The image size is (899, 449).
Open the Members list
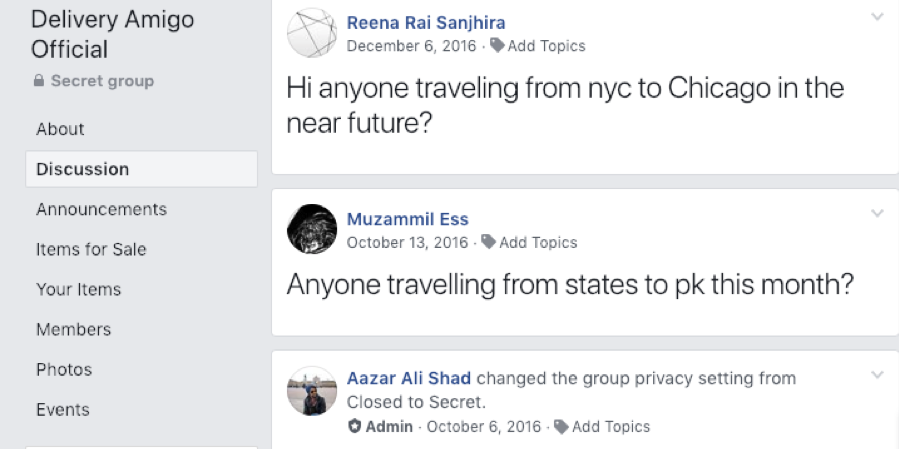pyautogui.click(x=73, y=329)
